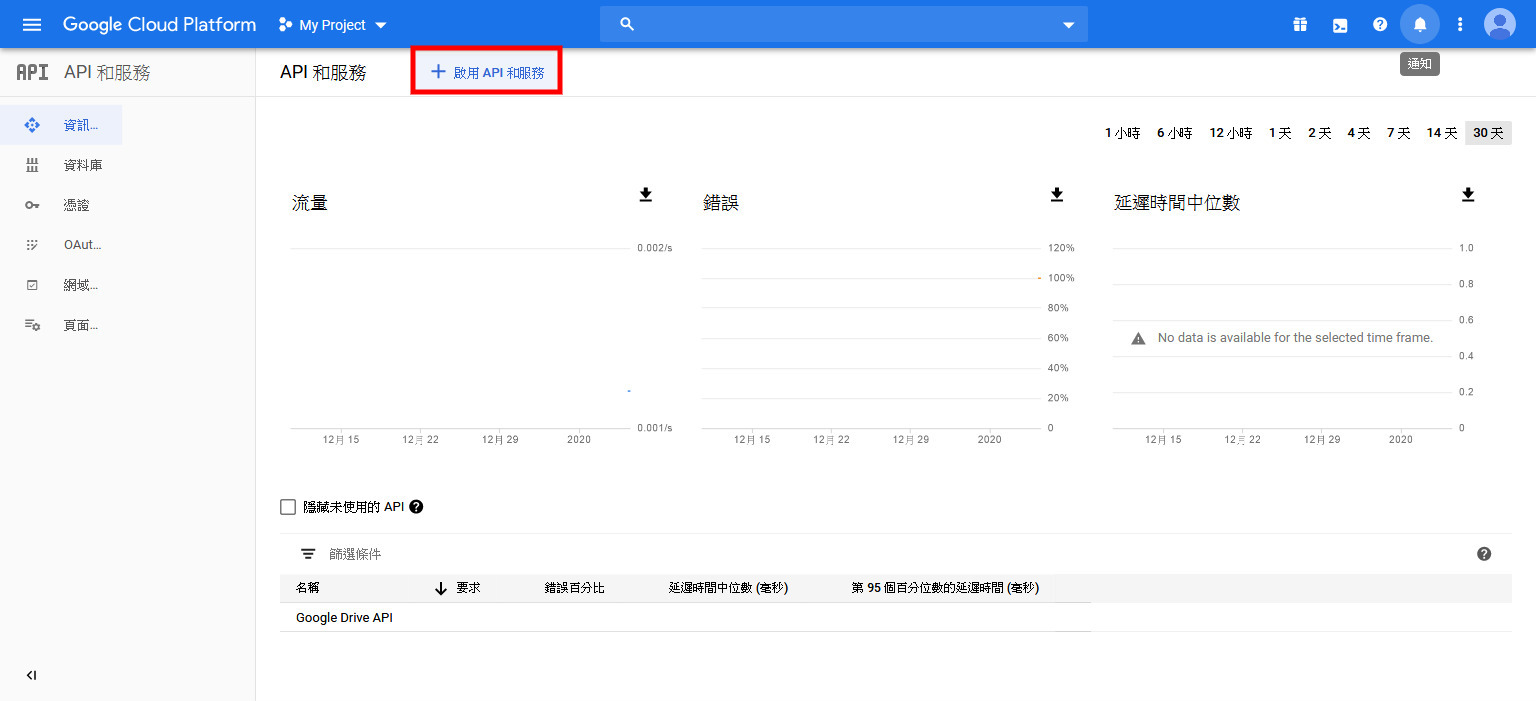1536x701 pixels.
Task: Click the dashboard diamond icon in sidebar
Action: pyautogui.click(x=32, y=125)
